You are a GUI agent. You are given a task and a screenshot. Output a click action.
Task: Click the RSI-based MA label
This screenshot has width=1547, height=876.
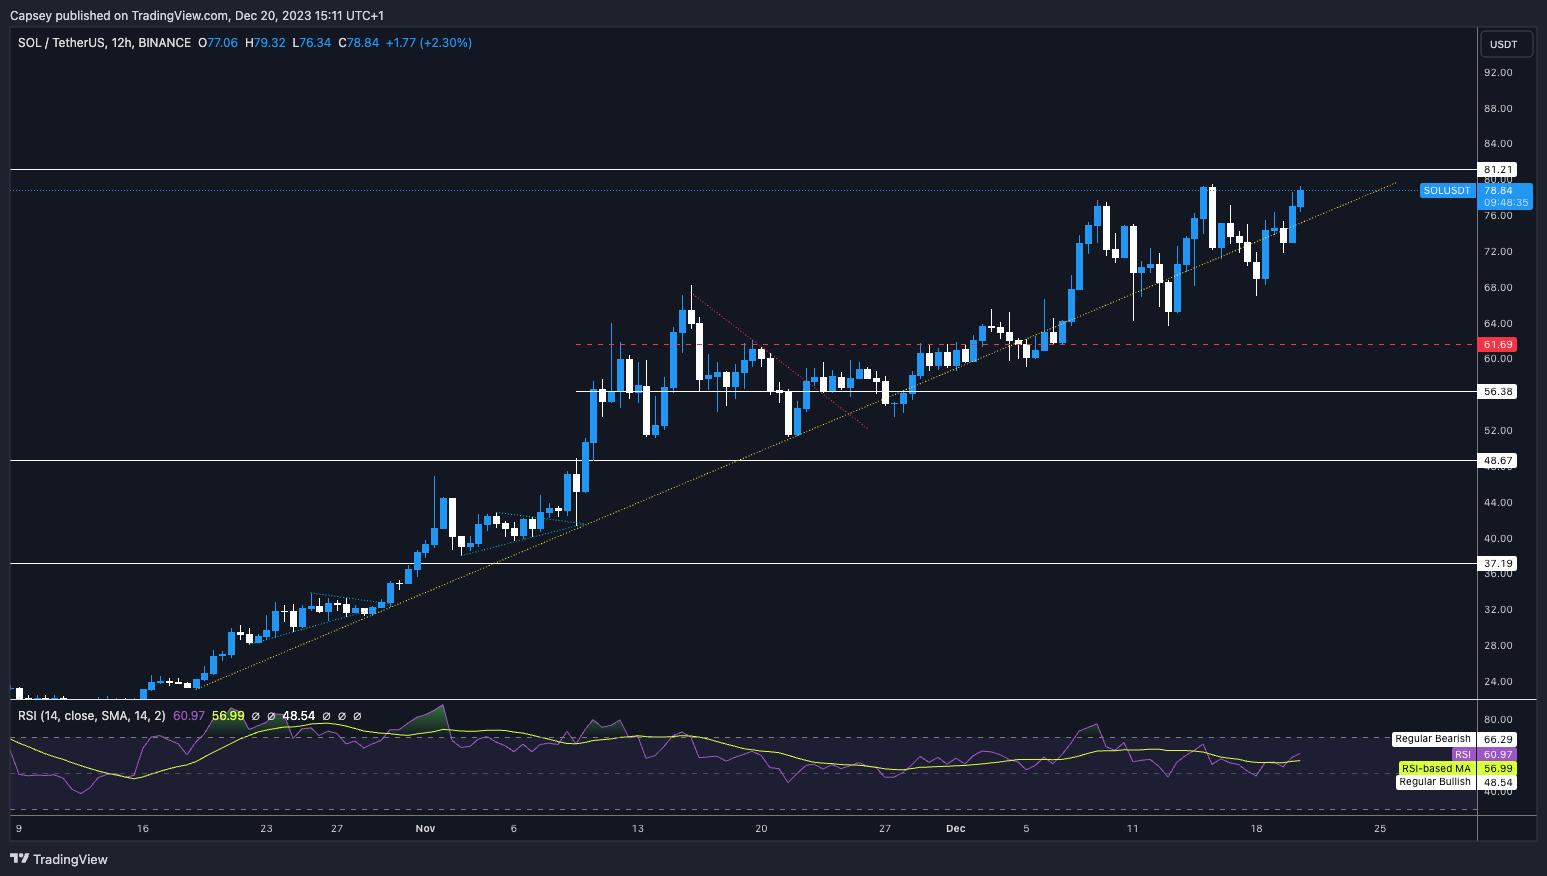point(1436,768)
